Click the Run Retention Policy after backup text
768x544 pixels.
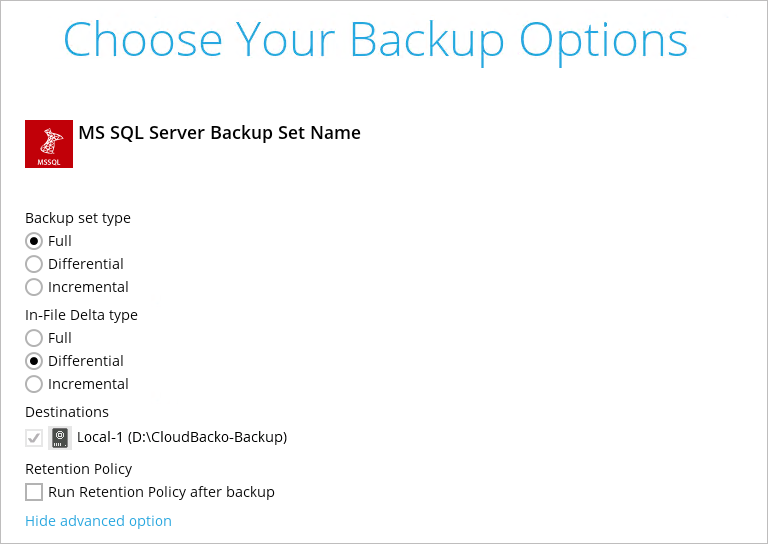[x=162, y=492]
